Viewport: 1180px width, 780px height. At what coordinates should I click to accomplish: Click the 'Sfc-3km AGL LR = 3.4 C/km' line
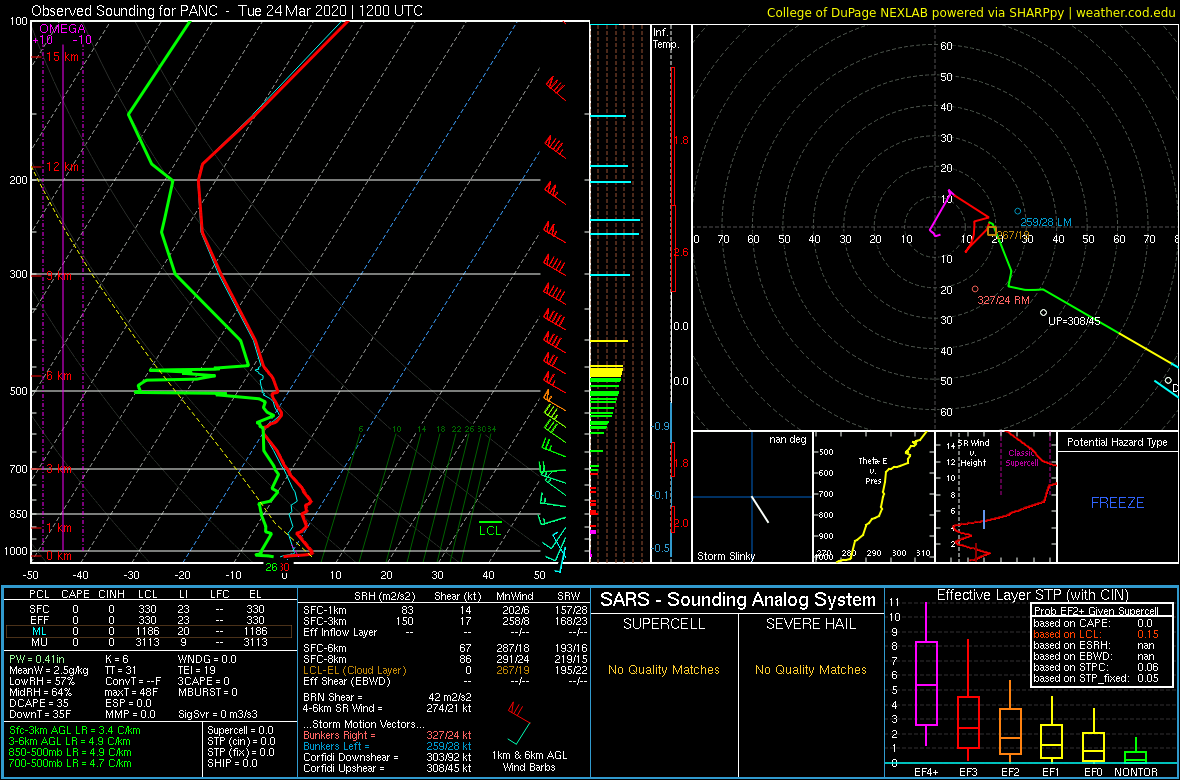75,731
